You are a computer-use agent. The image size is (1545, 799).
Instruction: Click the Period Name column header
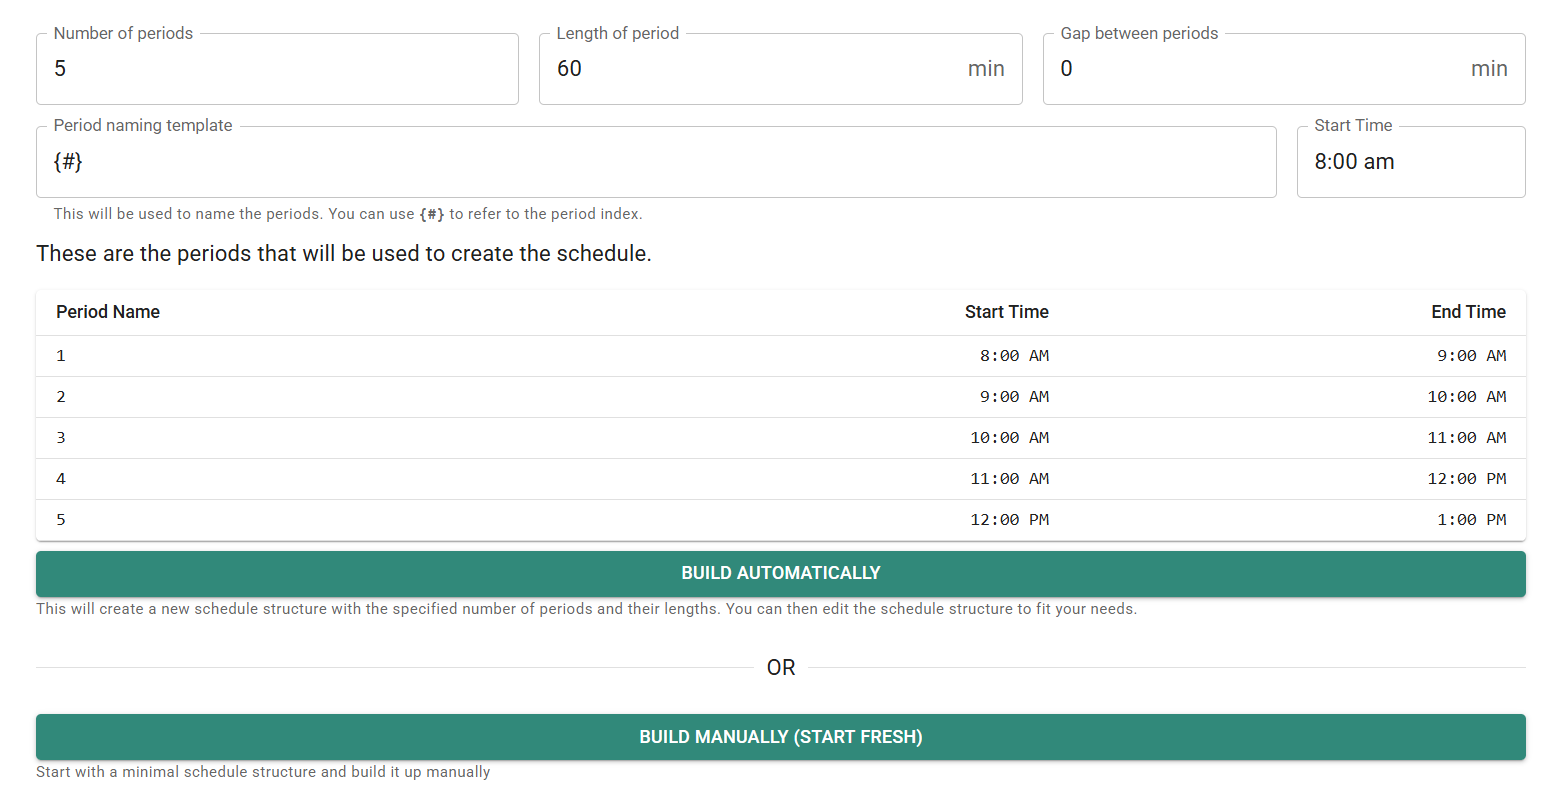click(x=107, y=311)
